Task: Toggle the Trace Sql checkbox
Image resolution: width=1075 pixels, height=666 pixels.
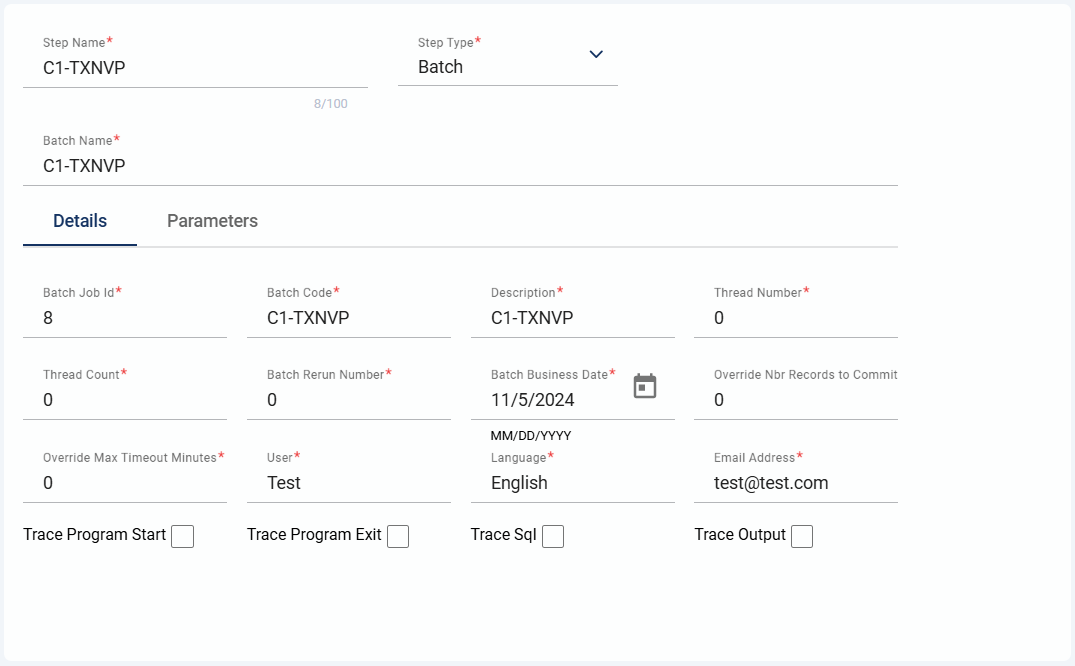Action: pos(553,537)
